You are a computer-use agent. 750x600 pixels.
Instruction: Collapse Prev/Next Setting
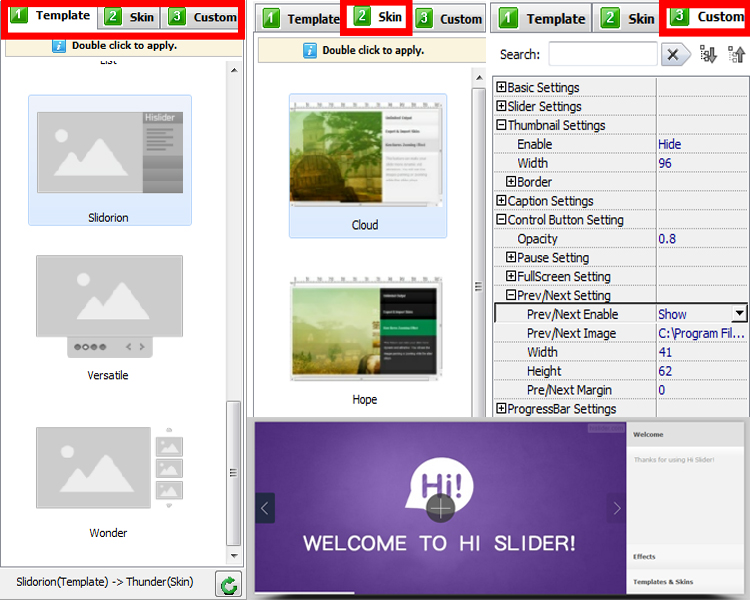pos(511,295)
